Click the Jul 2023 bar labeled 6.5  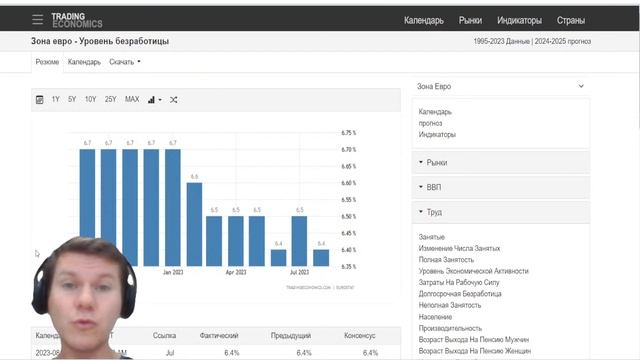[299, 241]
